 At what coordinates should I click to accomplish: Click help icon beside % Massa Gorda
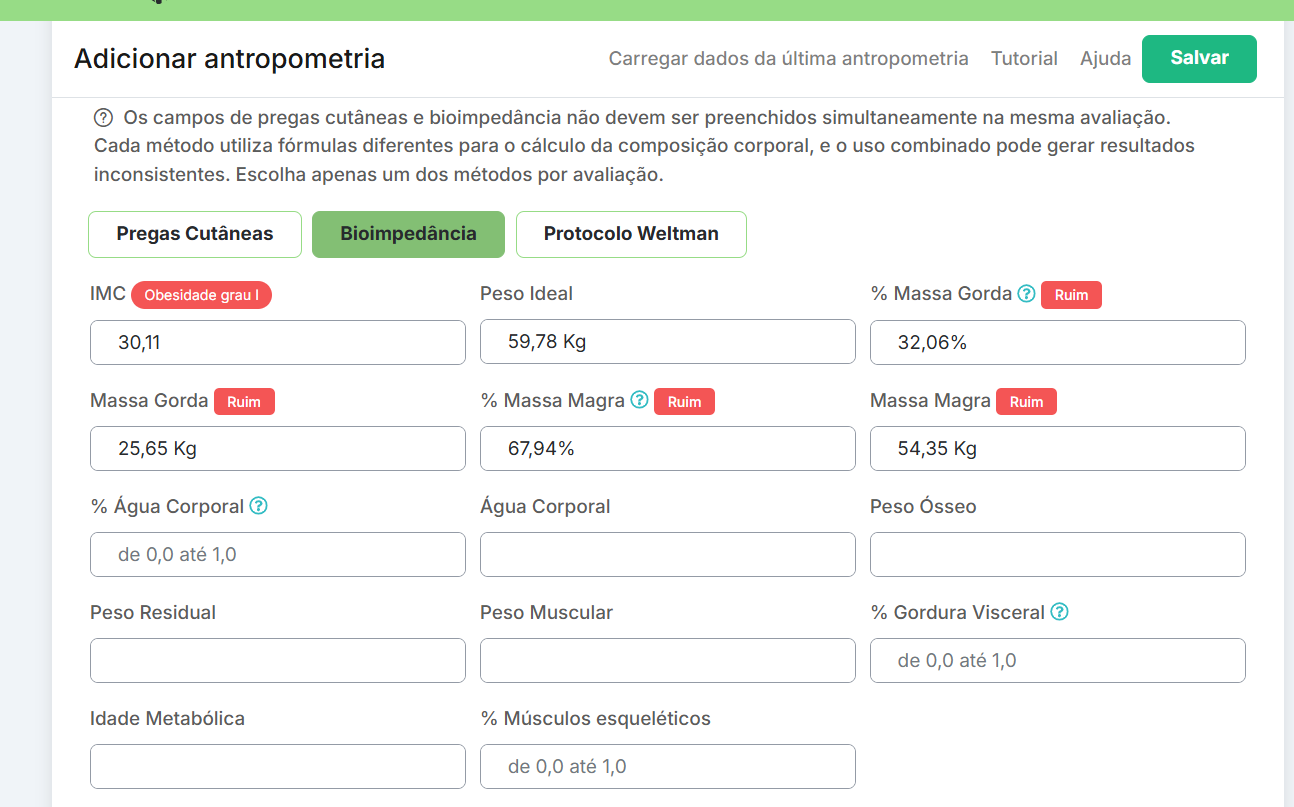coord(1026,294)
